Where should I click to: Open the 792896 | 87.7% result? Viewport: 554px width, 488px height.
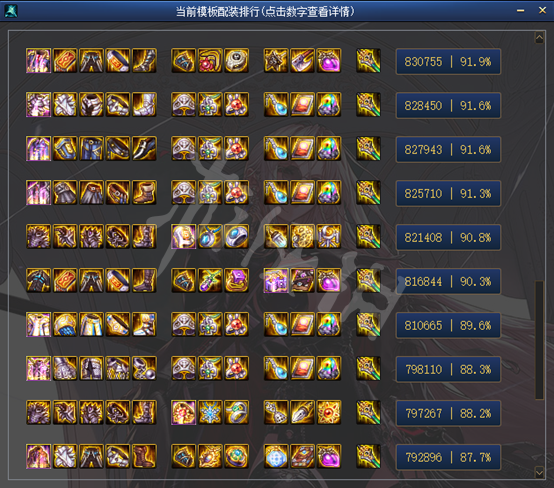click(x=448, y=457)
